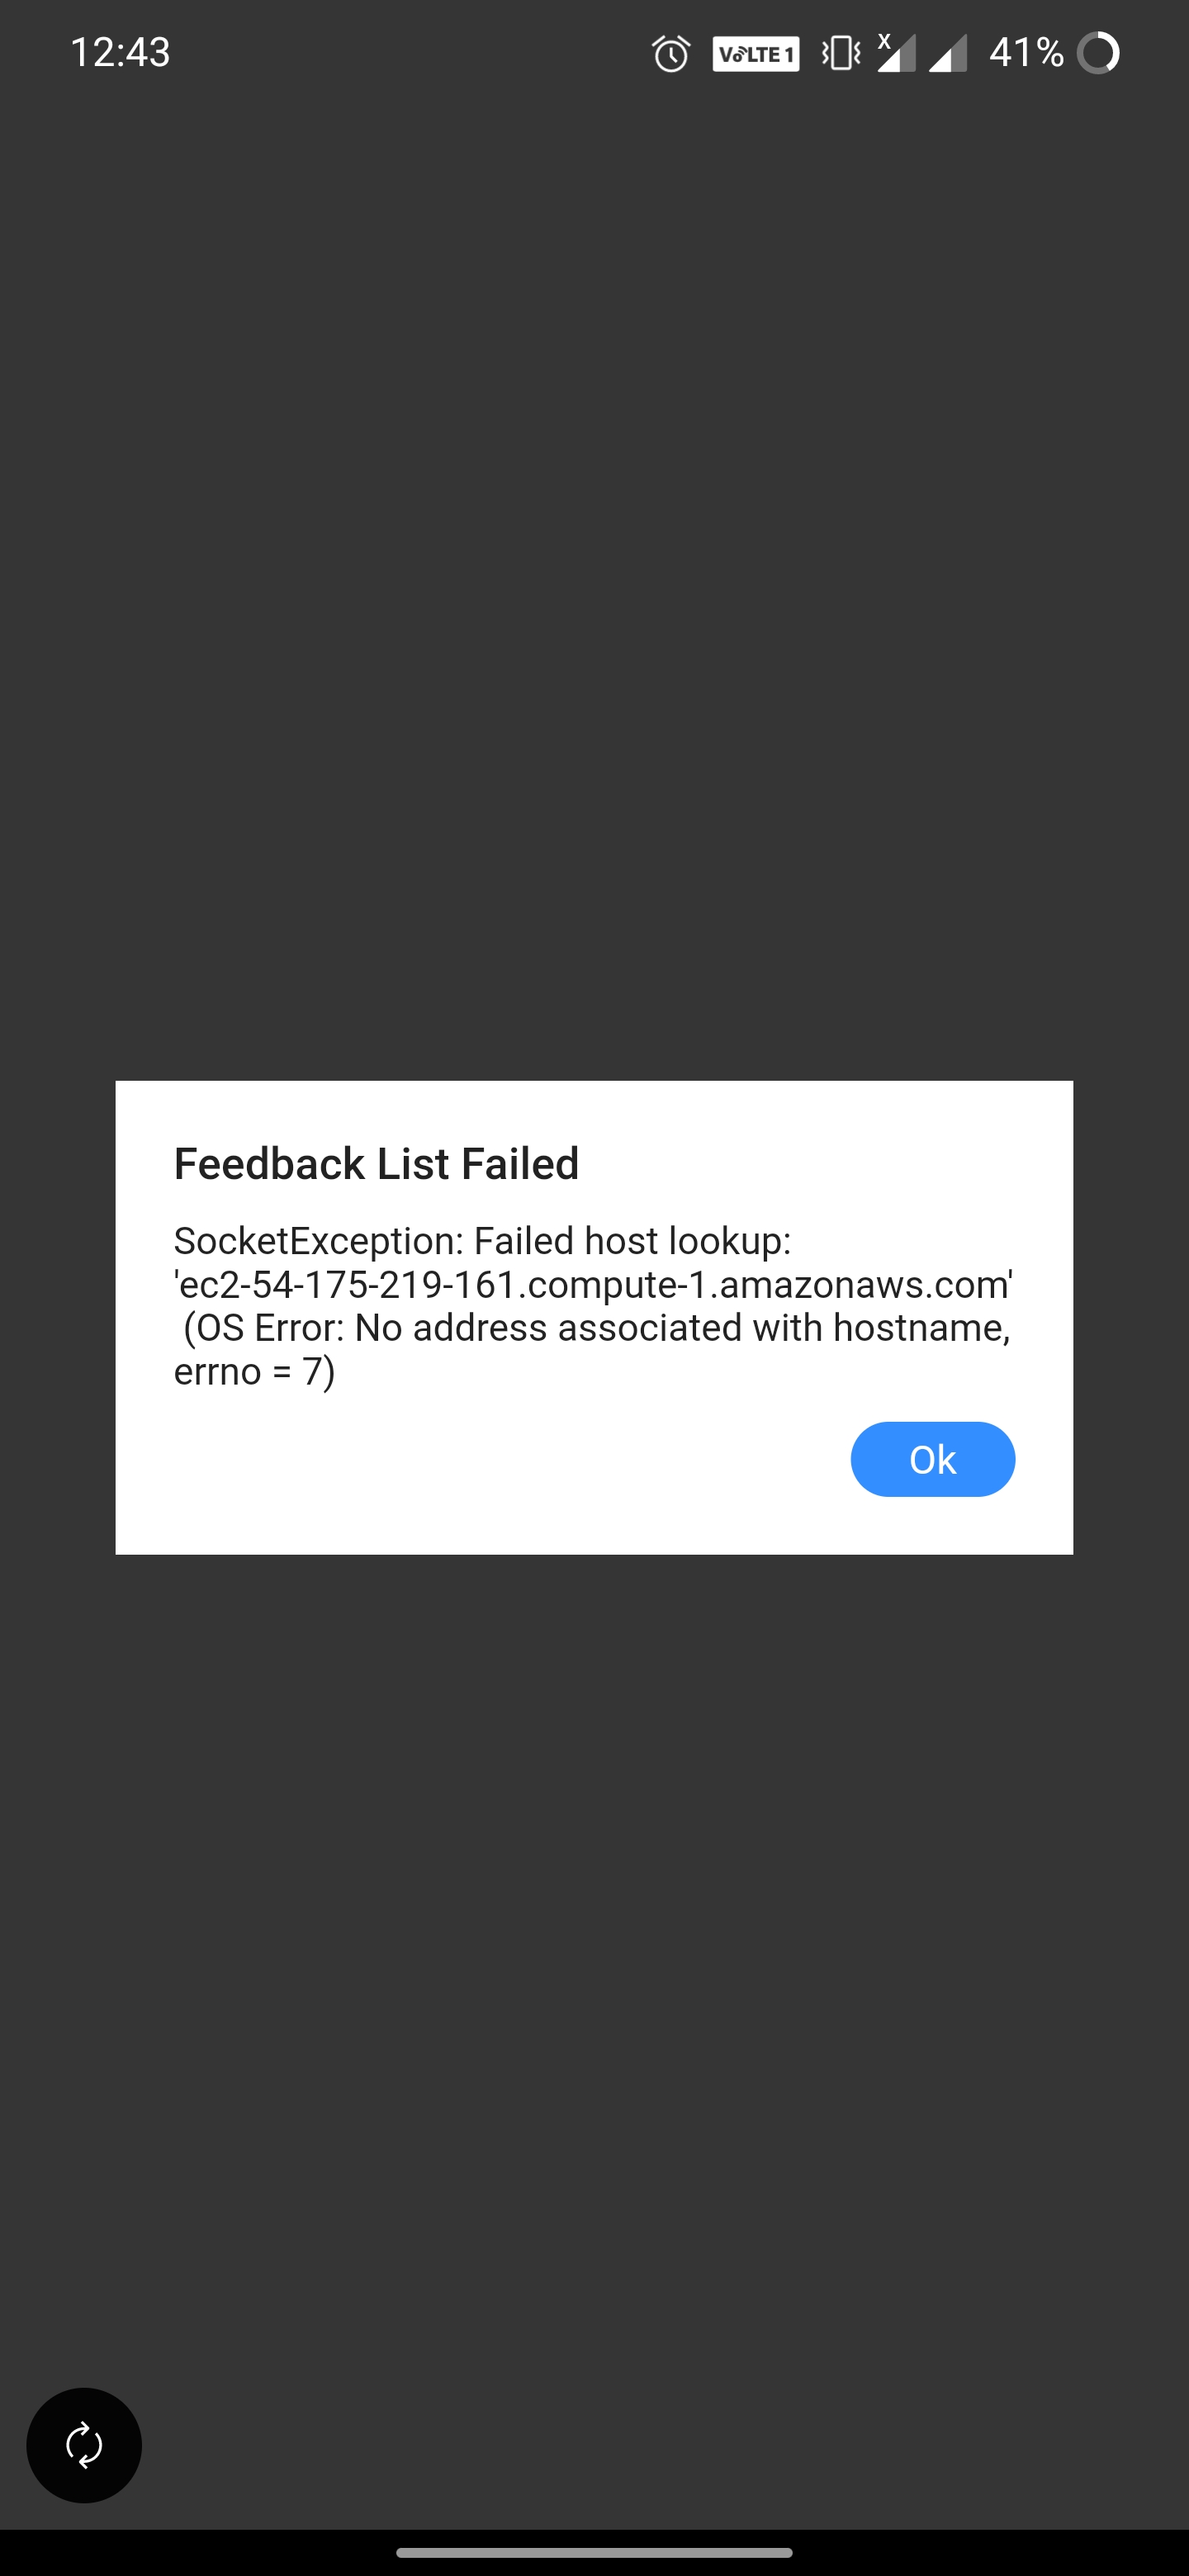1189x2576 pixels.
Task: Tap the 12:43 clock in status bar
Action: [x=120, y=52]
